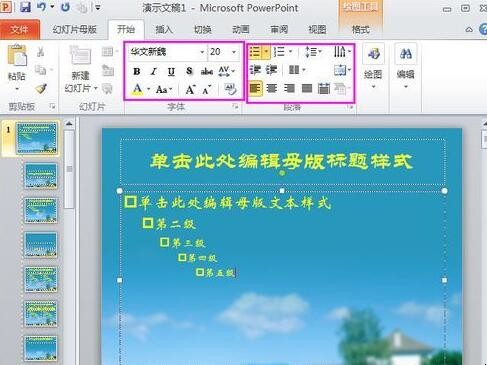This screenshot has width=487, height=365.
Task: Toggle bold formatting (B)
Action: 137,71
